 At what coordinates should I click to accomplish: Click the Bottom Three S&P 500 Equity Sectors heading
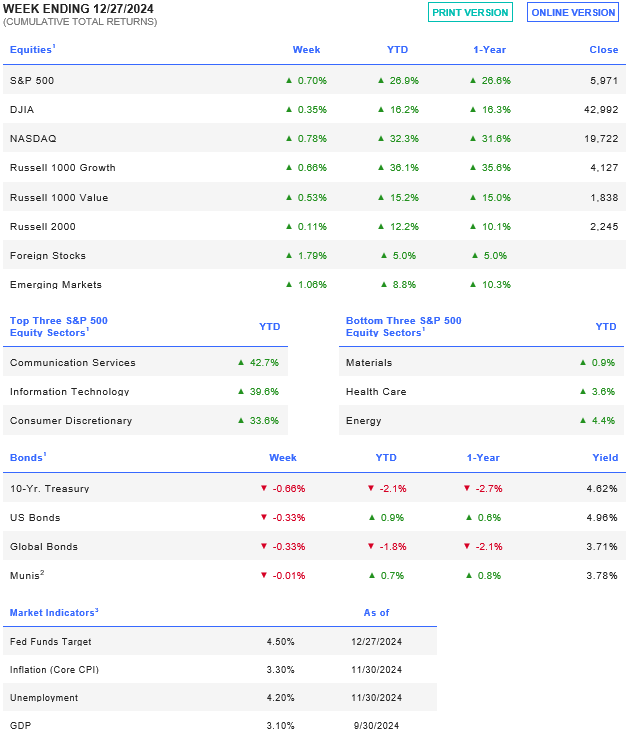pos(404,327)
